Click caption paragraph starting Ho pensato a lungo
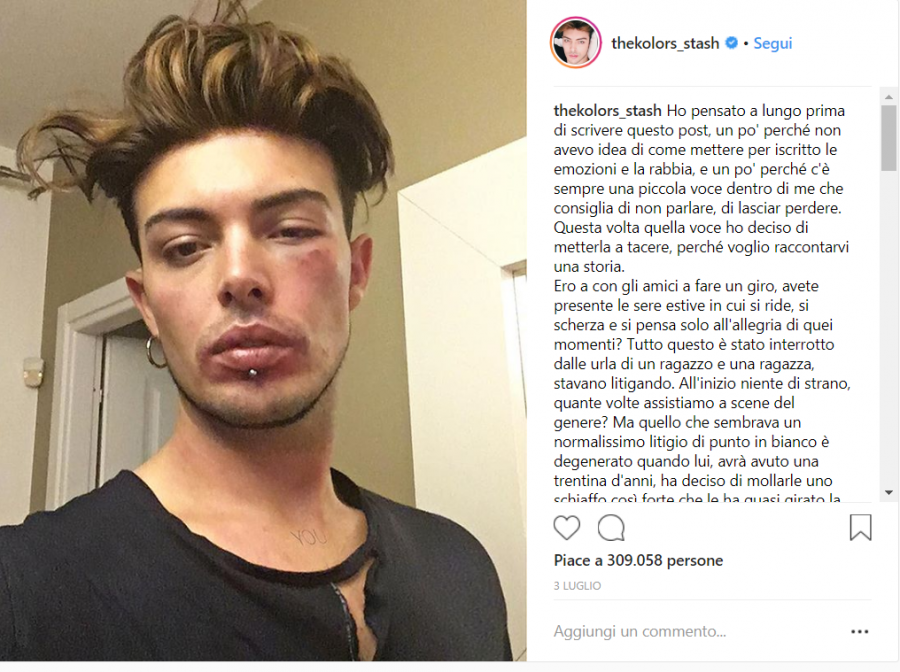This screenshot has width=900, height=672. (701, 188)
